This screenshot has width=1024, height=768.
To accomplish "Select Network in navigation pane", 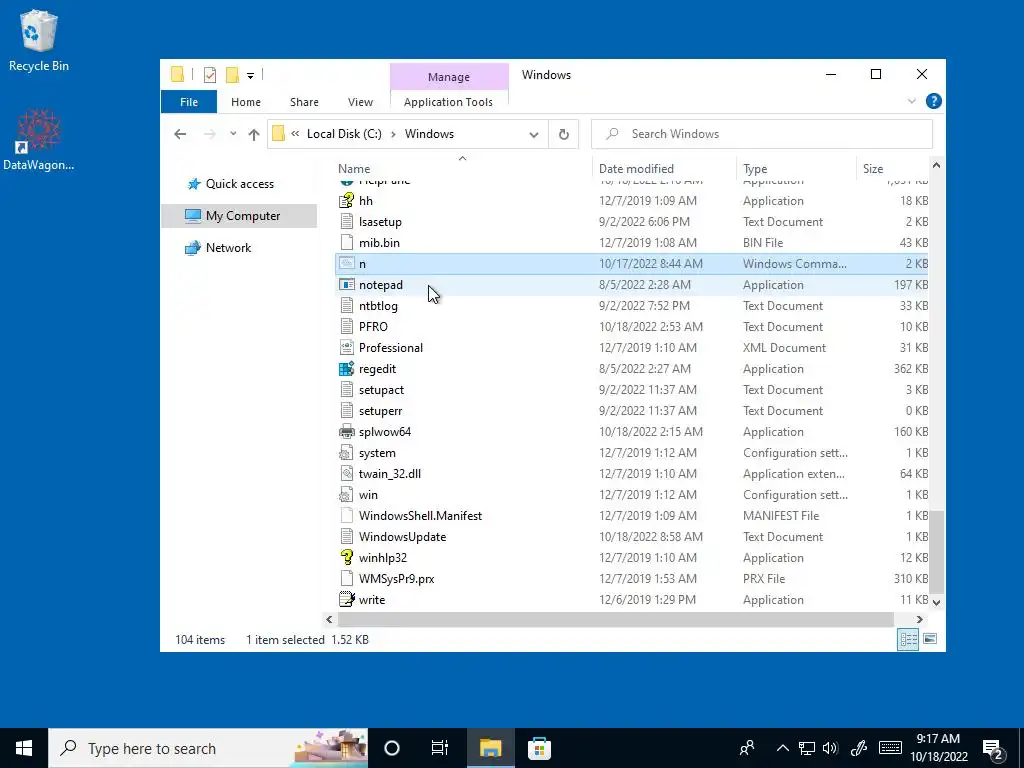I will [228, 248].
